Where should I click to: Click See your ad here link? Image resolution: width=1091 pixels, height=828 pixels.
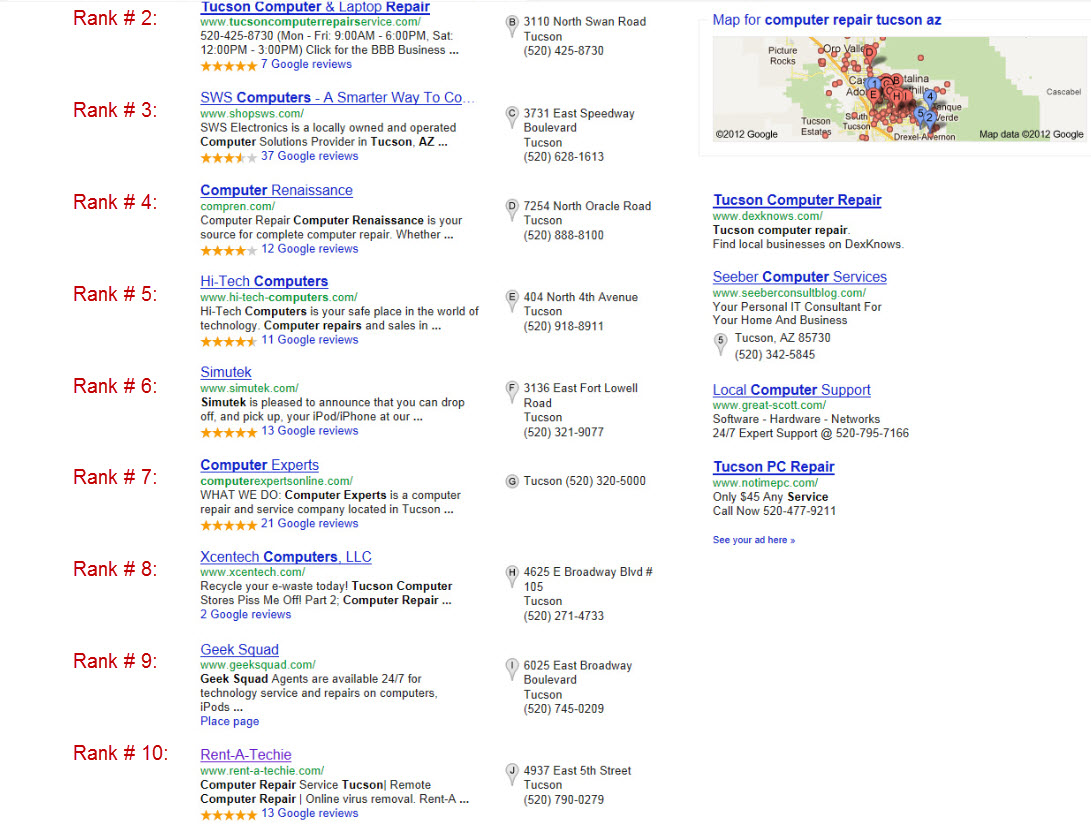point(754,540)
